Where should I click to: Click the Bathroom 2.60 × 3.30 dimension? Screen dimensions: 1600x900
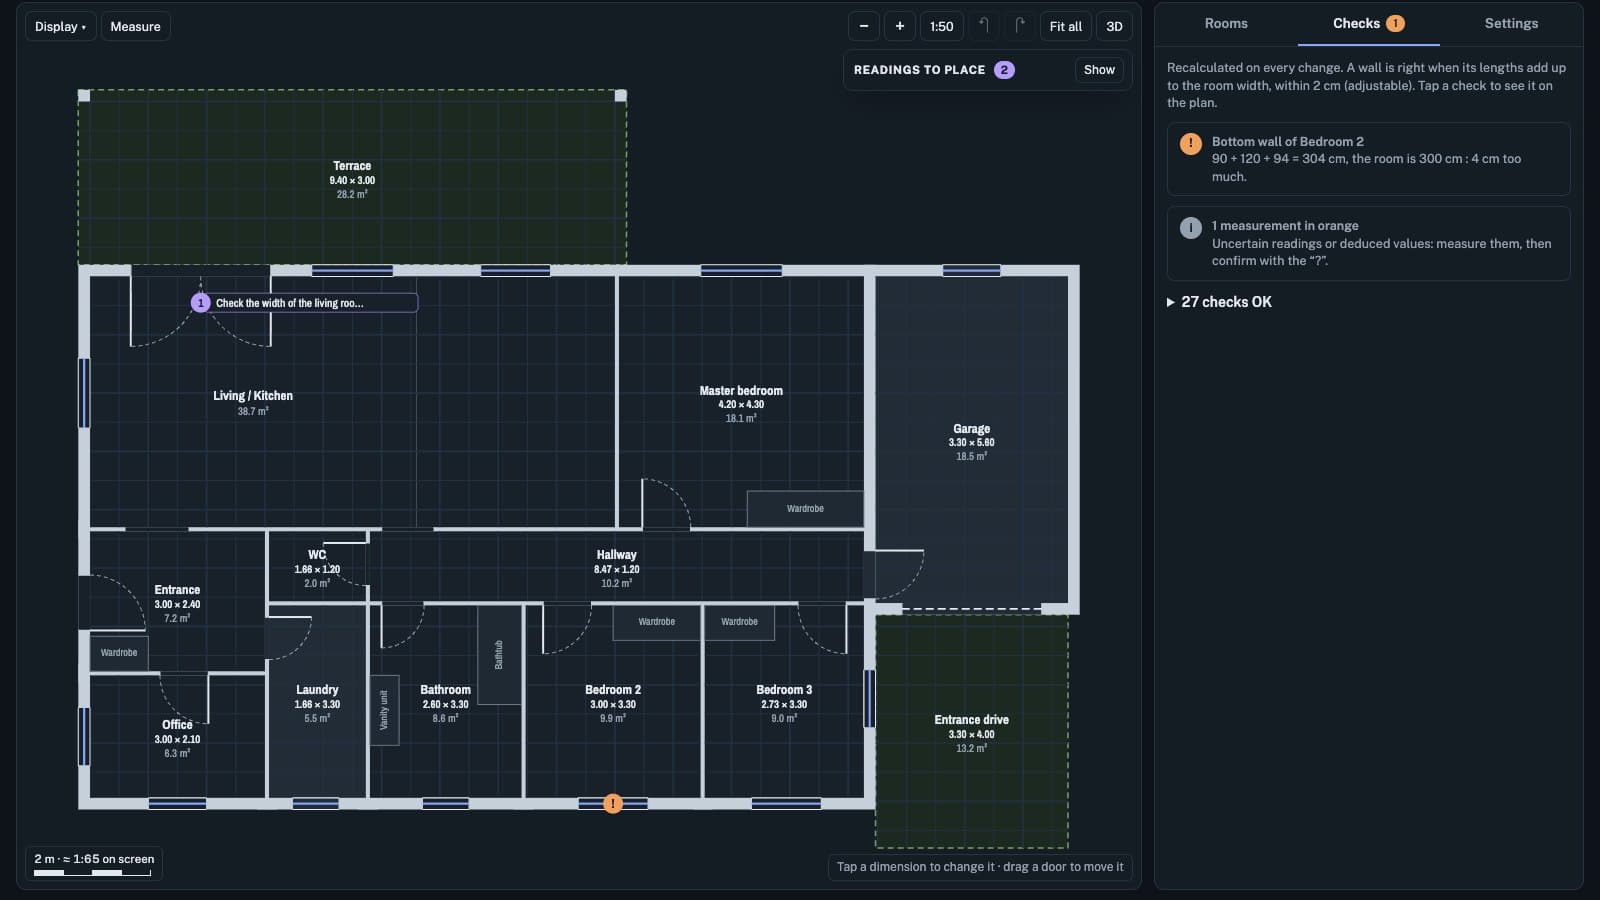(446, 704)
